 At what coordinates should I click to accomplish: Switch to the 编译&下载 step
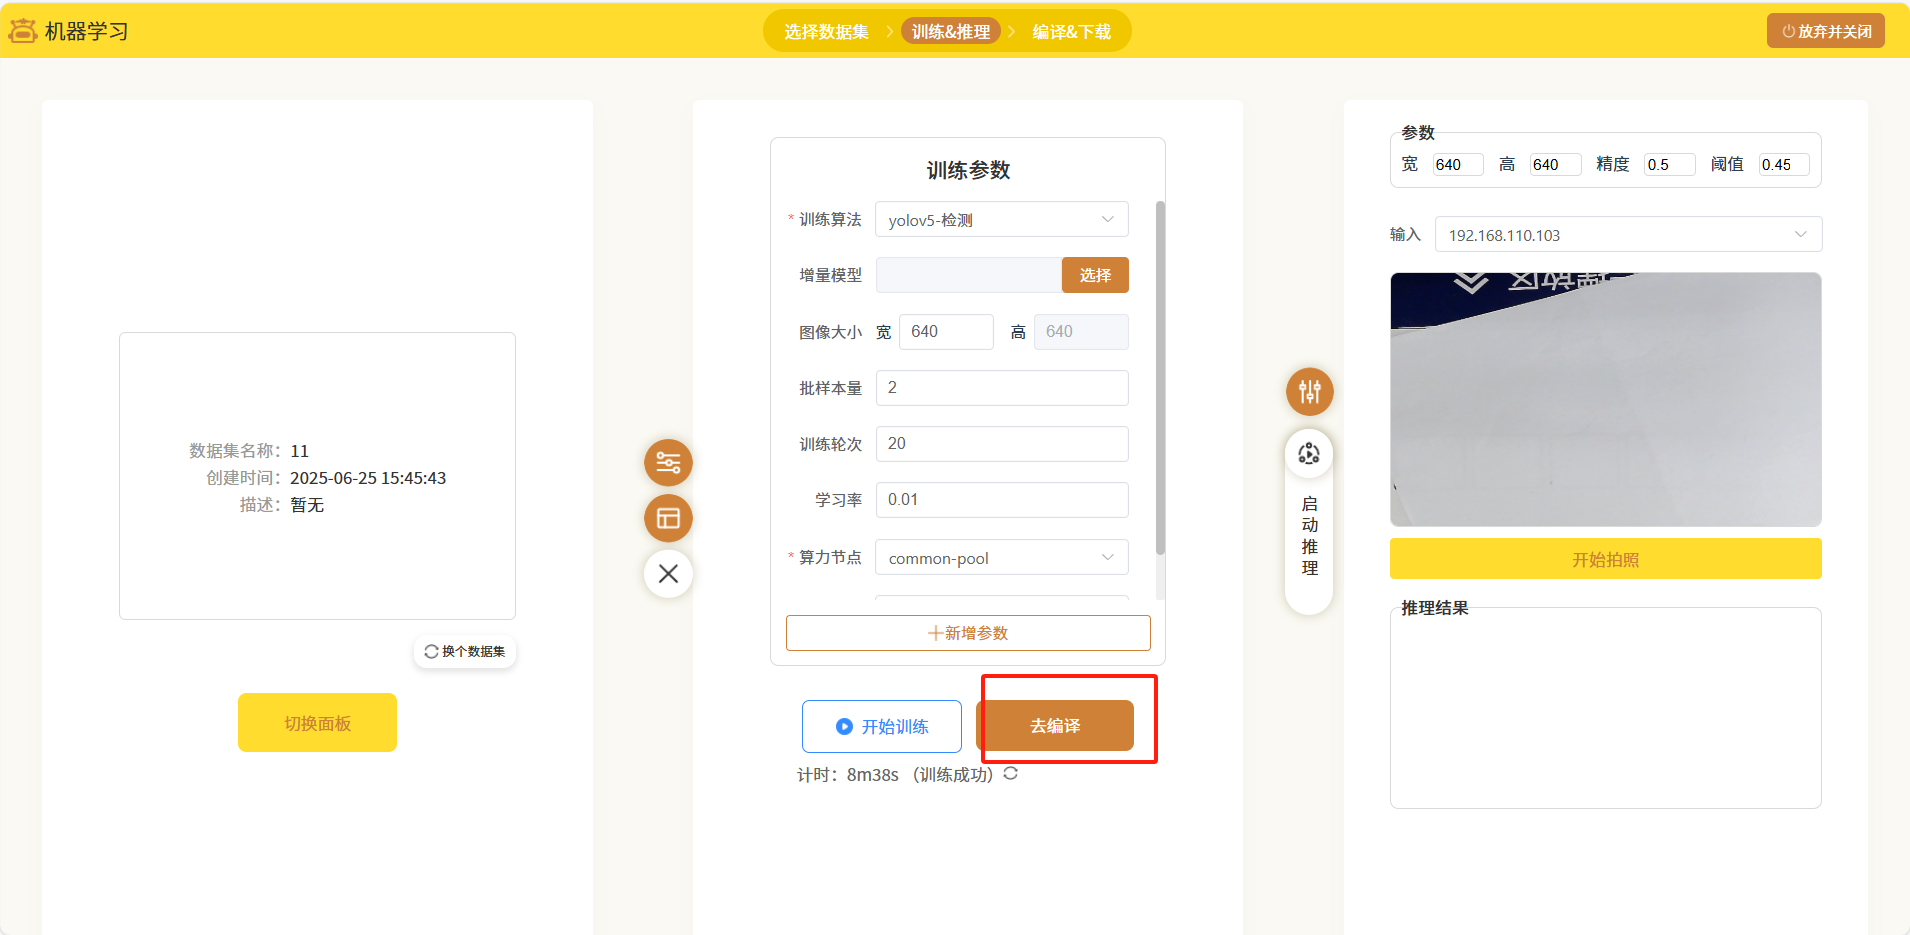pyautogui.click(x=1071, y=32)
